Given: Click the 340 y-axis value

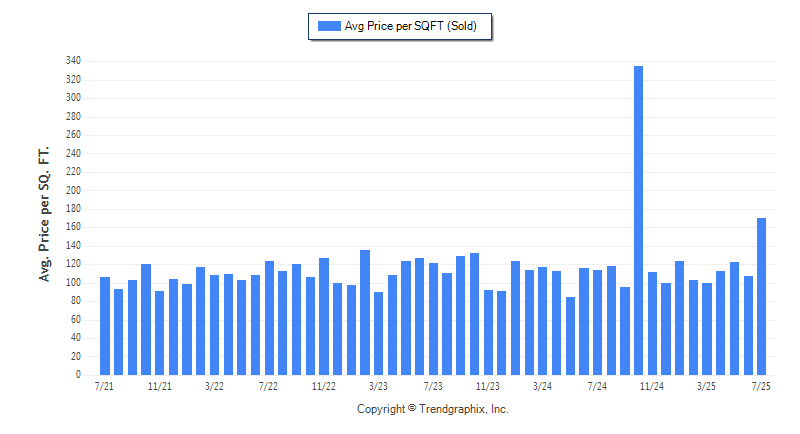Looking at the screenshot, I should (x=73, y=61).
